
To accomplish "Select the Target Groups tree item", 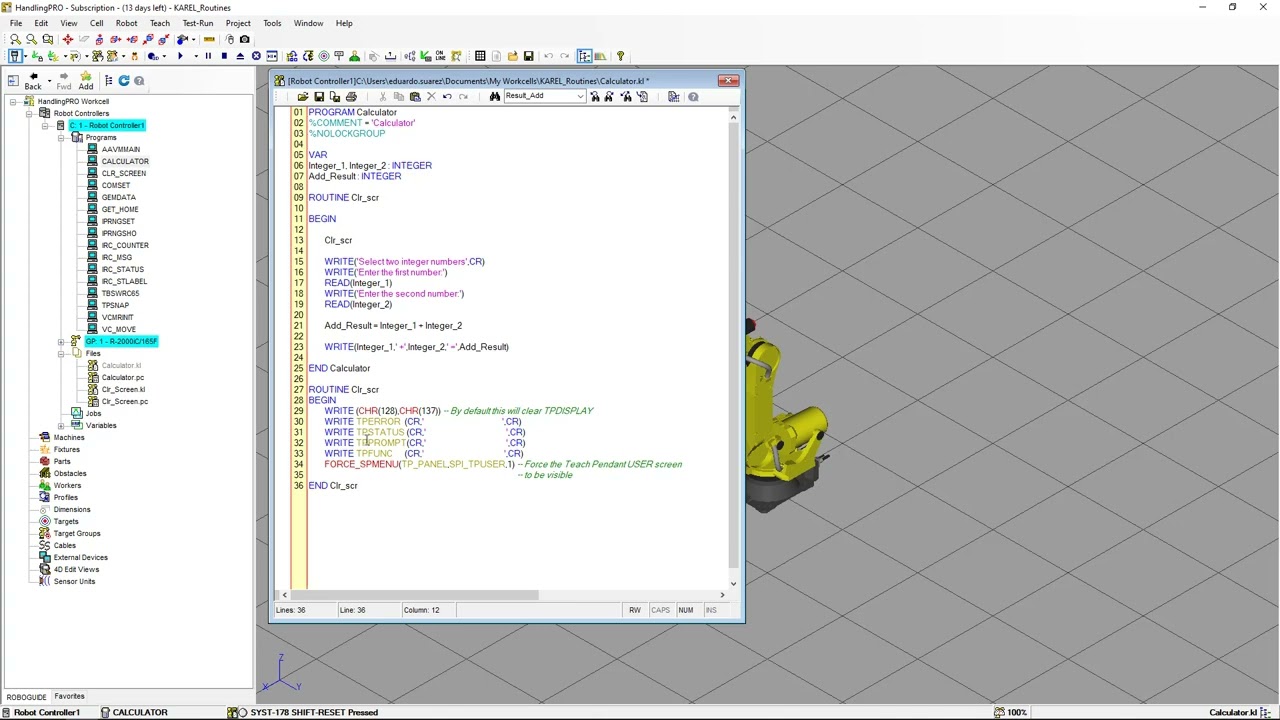I will (77, 533).
